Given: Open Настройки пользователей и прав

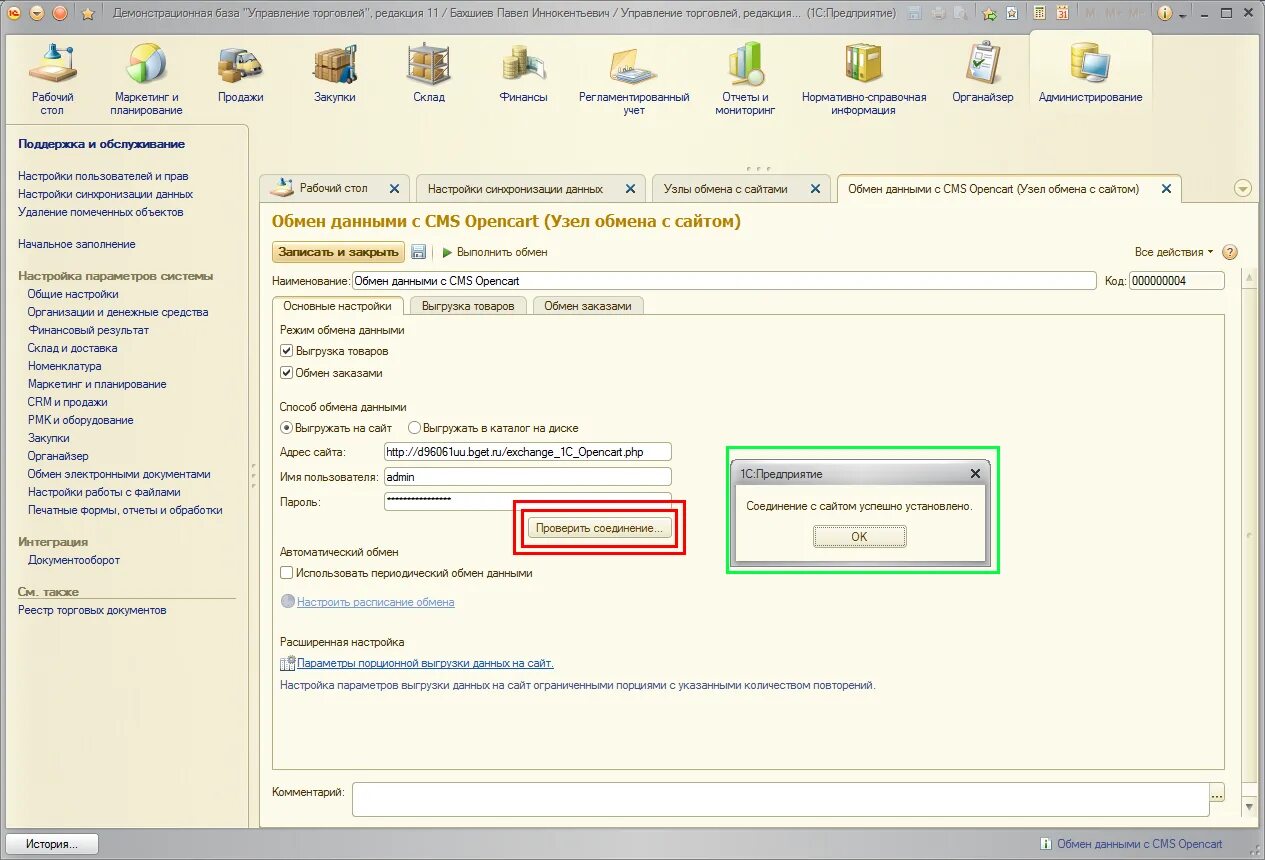Looking at the screenshot, I should [103, 176].
